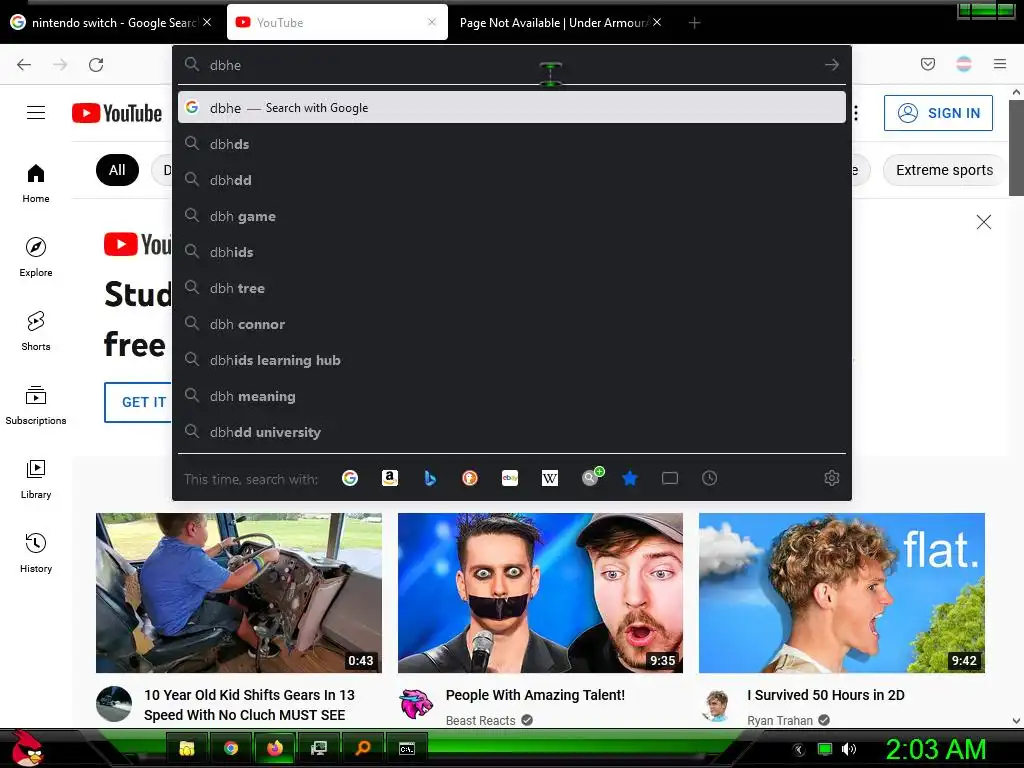Image resolution: width=1024 pixels, height=768 pixels.
Task: Open Chrome from the taskbar
Action: [231, 748]
